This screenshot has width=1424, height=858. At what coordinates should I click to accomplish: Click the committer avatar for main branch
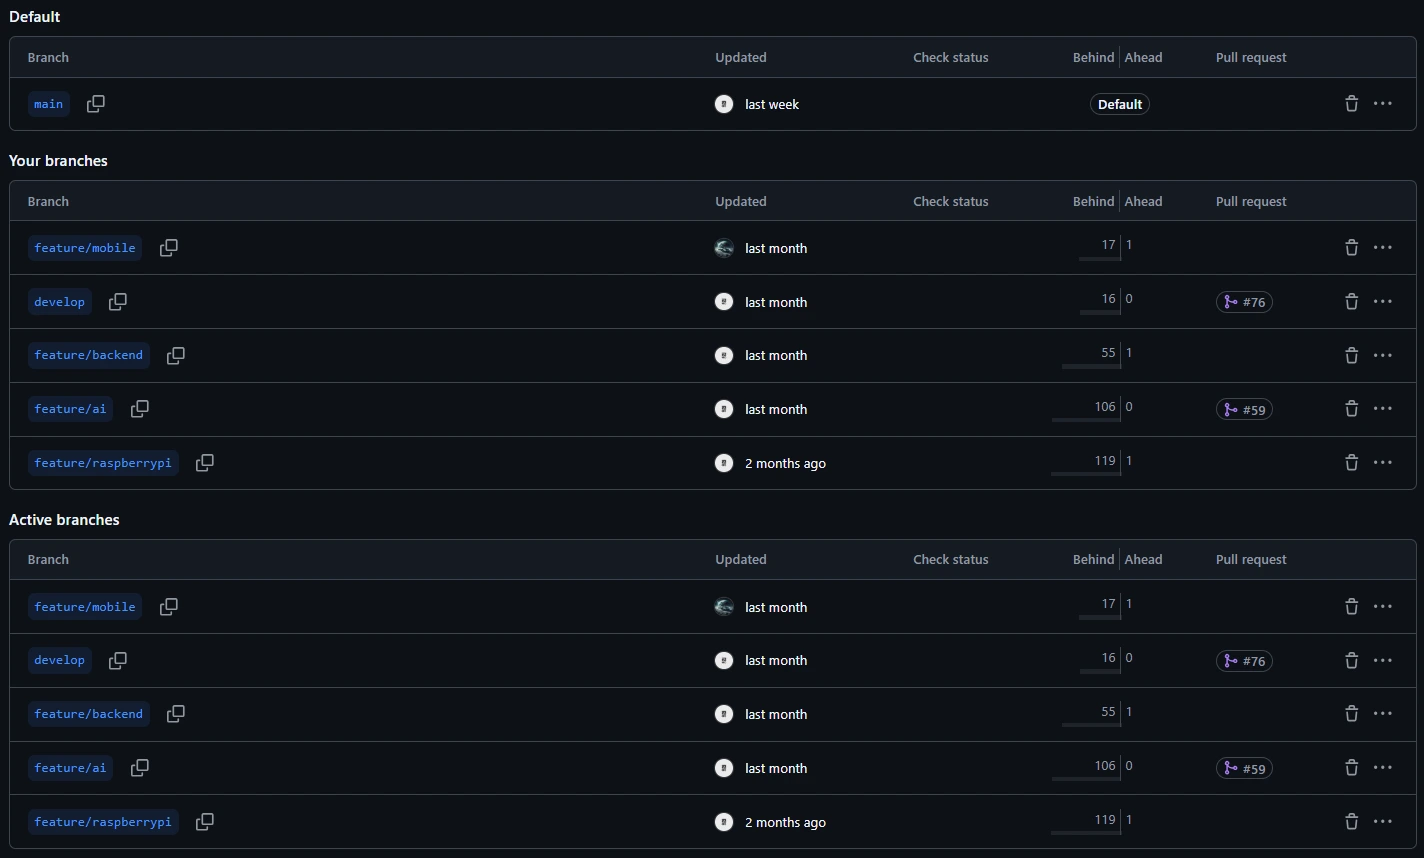pyautogui.click(x=723, y=104)
